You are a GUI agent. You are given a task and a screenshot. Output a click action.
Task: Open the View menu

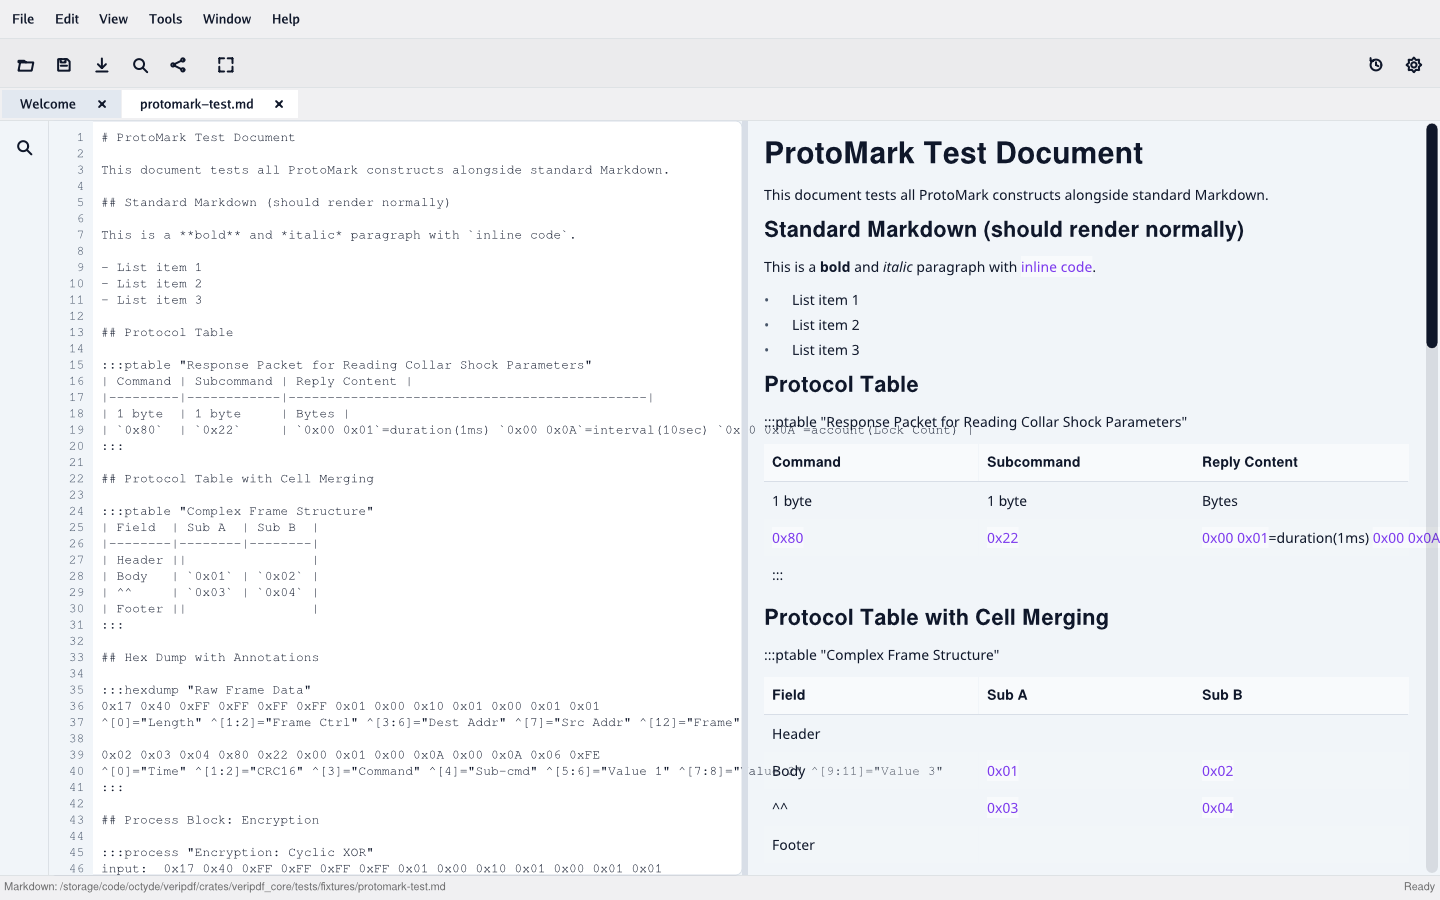pos(114,19)
